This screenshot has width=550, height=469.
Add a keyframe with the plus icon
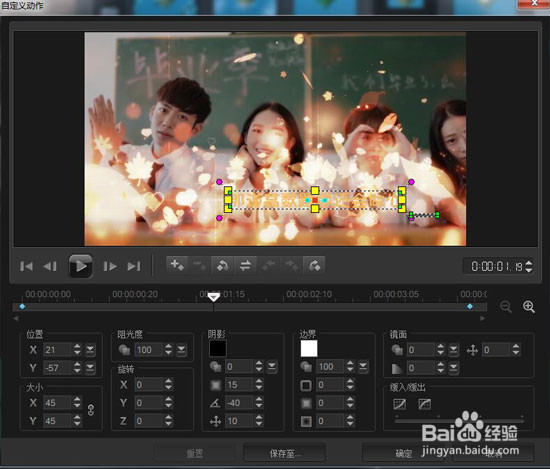pos(177,265)
